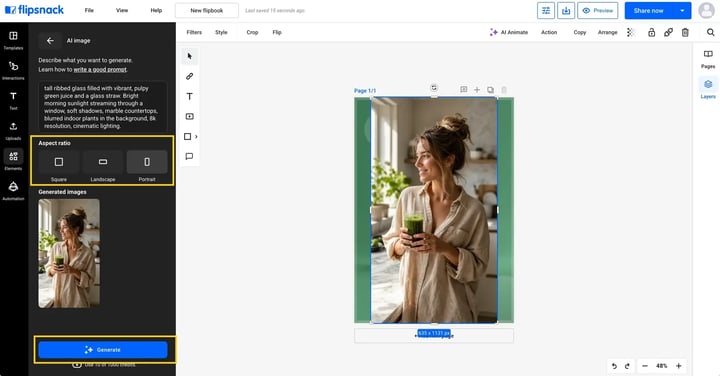720x376 pixels.
Task: Click the 48% zoom level value
Action: click(662, 366)
